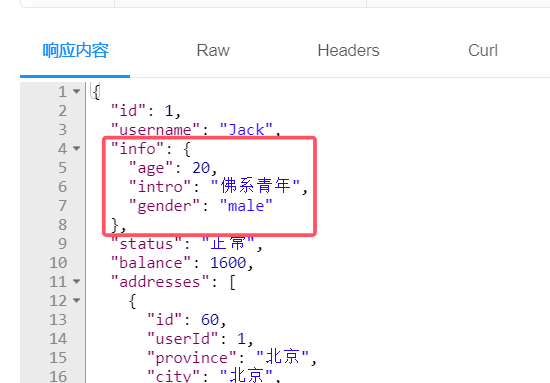Screen dimensions: 550x383
Task: Click the balance value 1600
Action: coord(228,263)
